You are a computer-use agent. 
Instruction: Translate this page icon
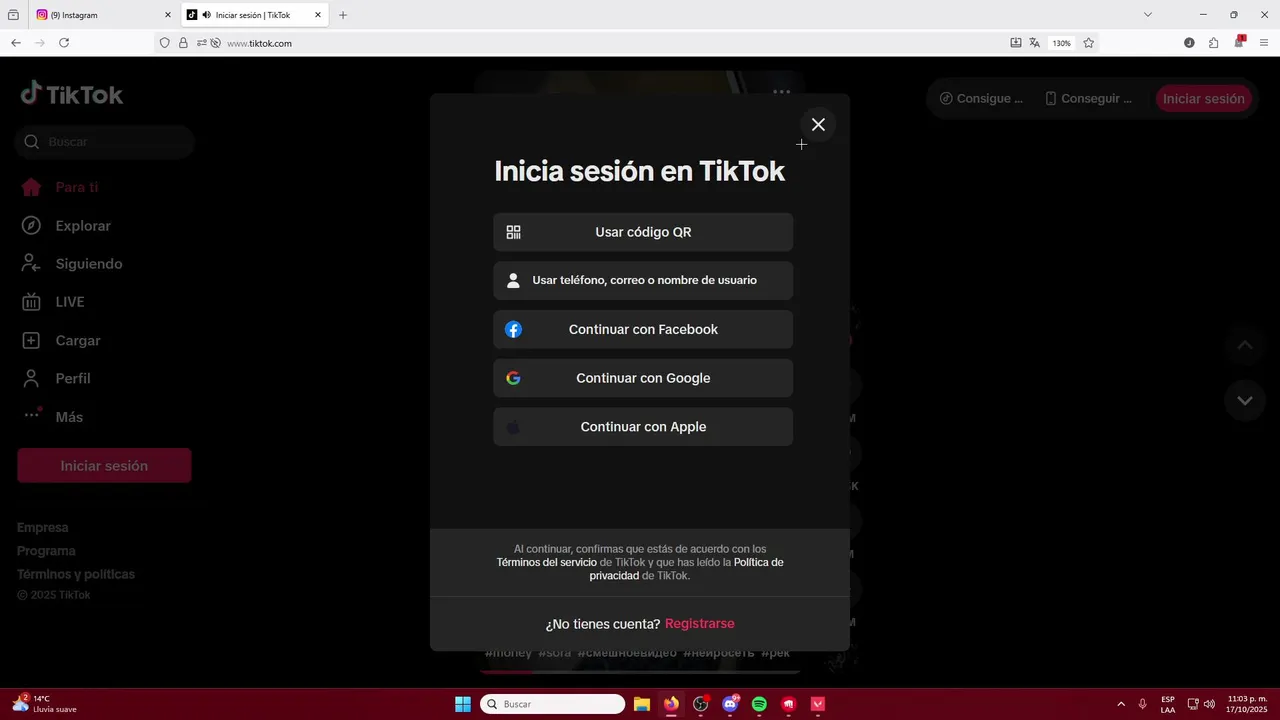click(x=1035, y=43)
